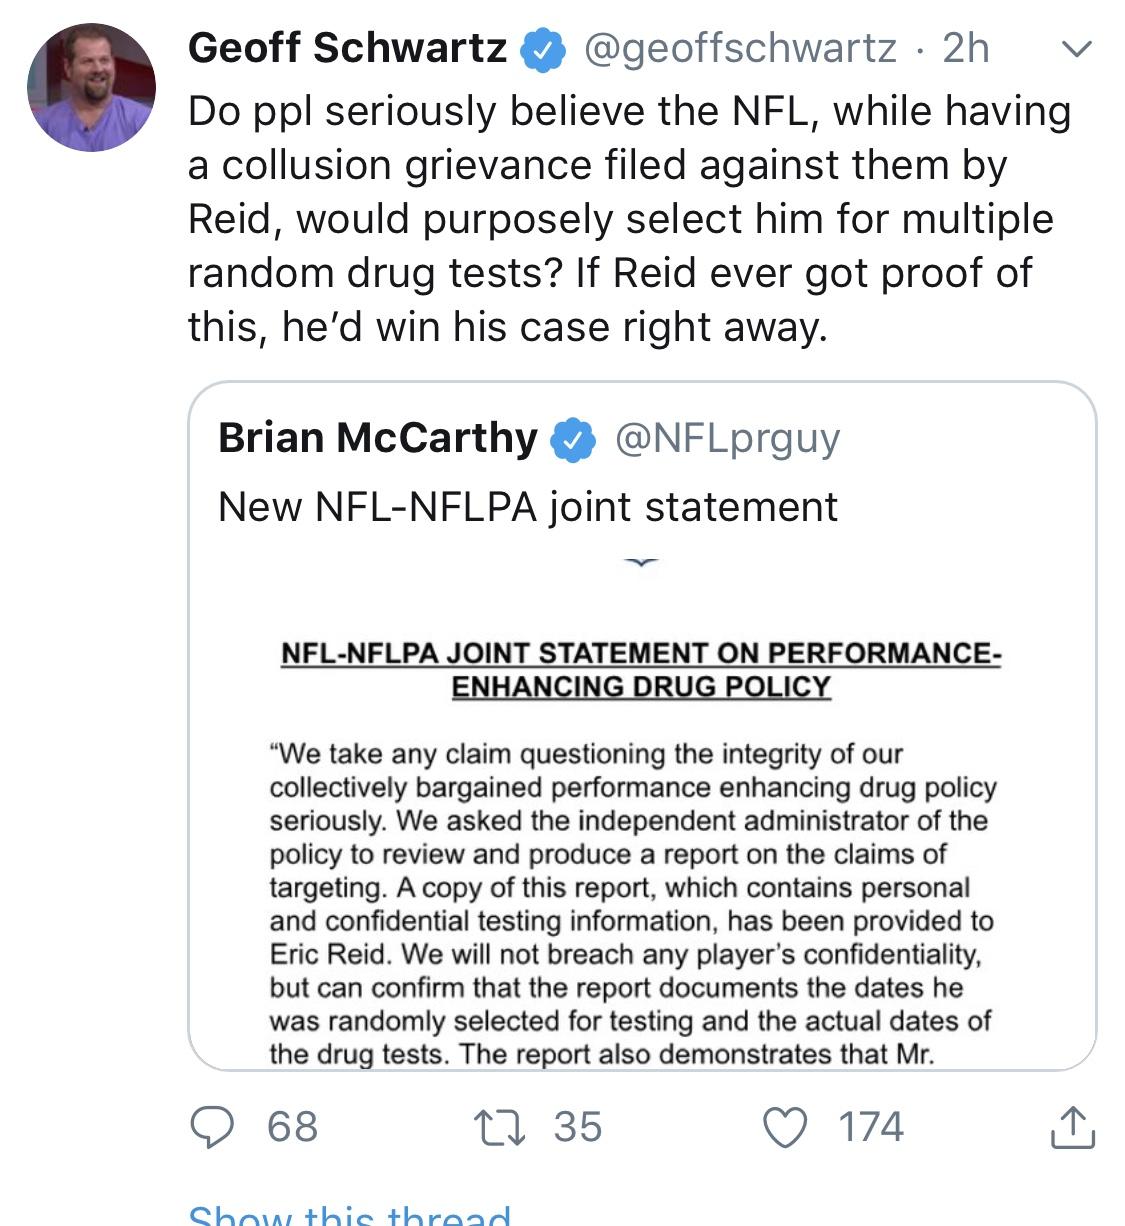1125x1226 pixels.
Task: Open the @NFLprguy handle
Action: [x=726, y=438]
